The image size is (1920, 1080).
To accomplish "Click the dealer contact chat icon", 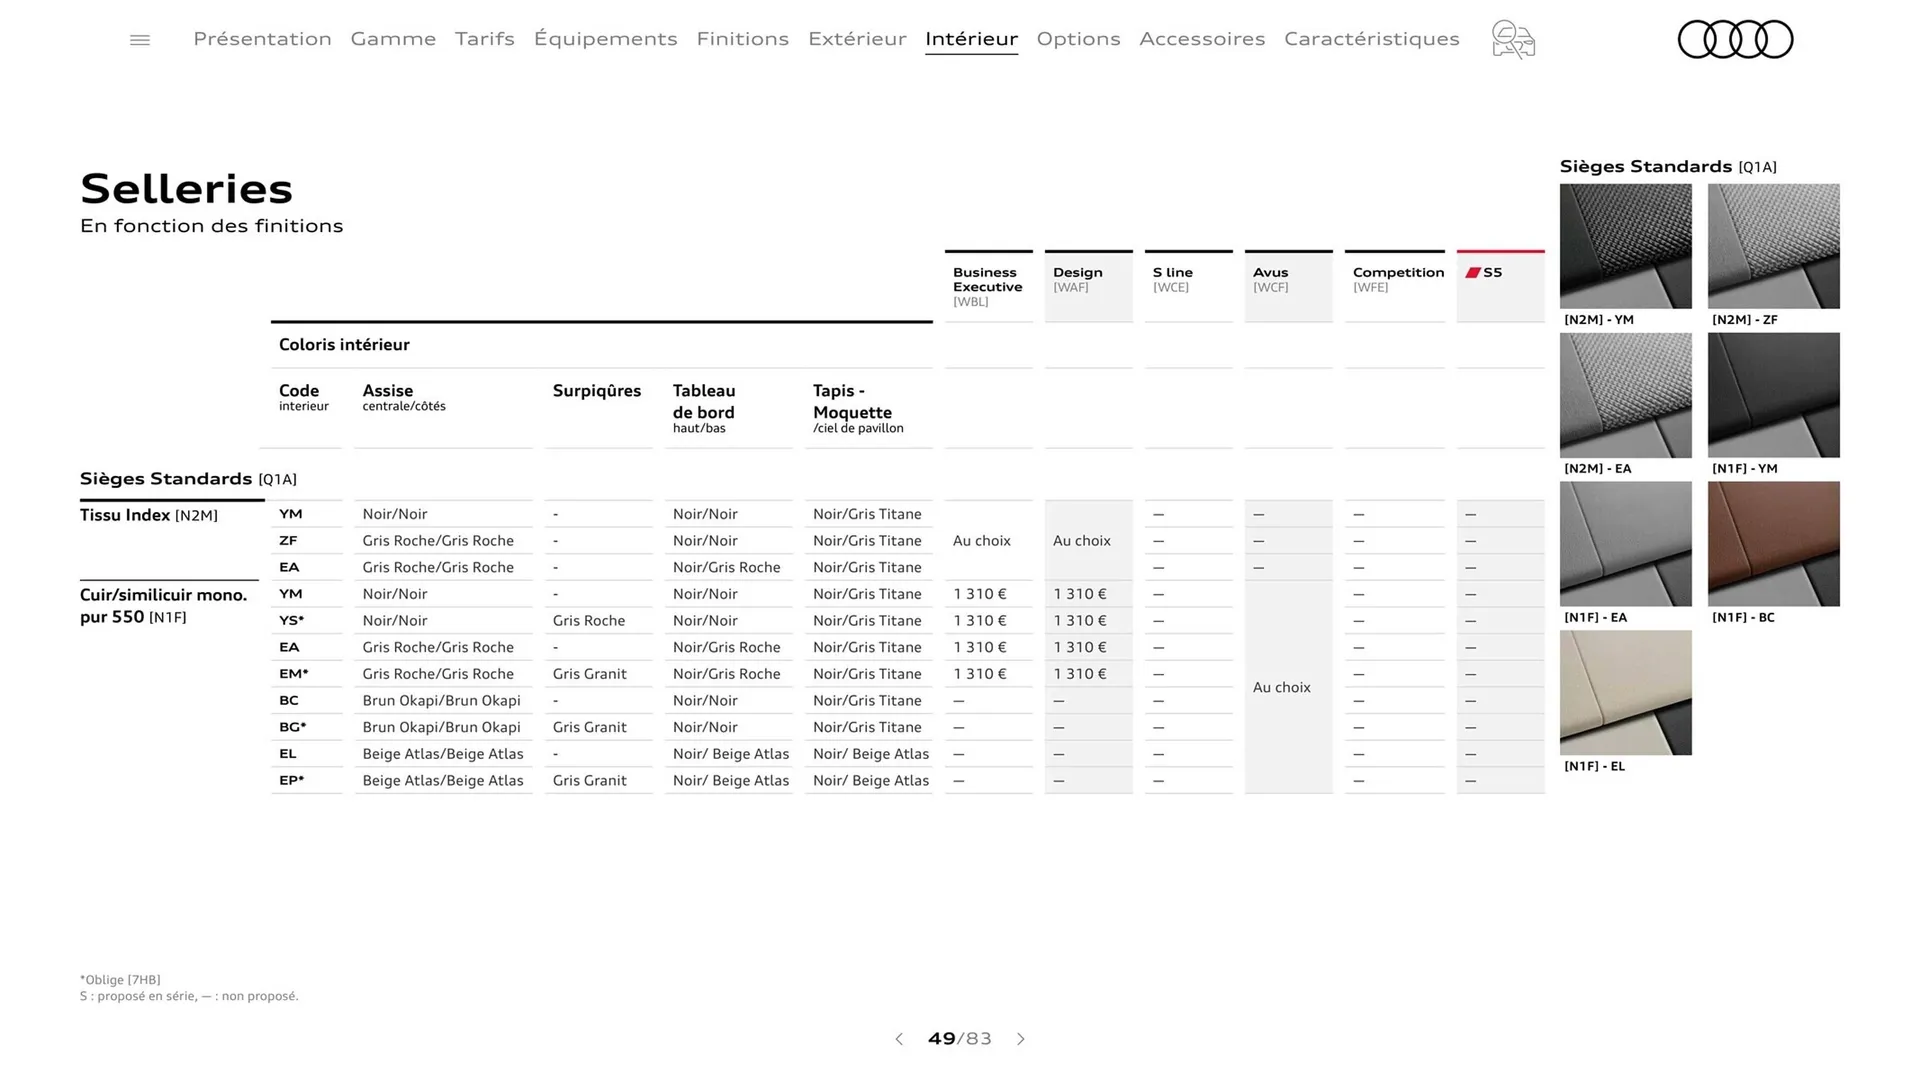I will click(1513, 40).
